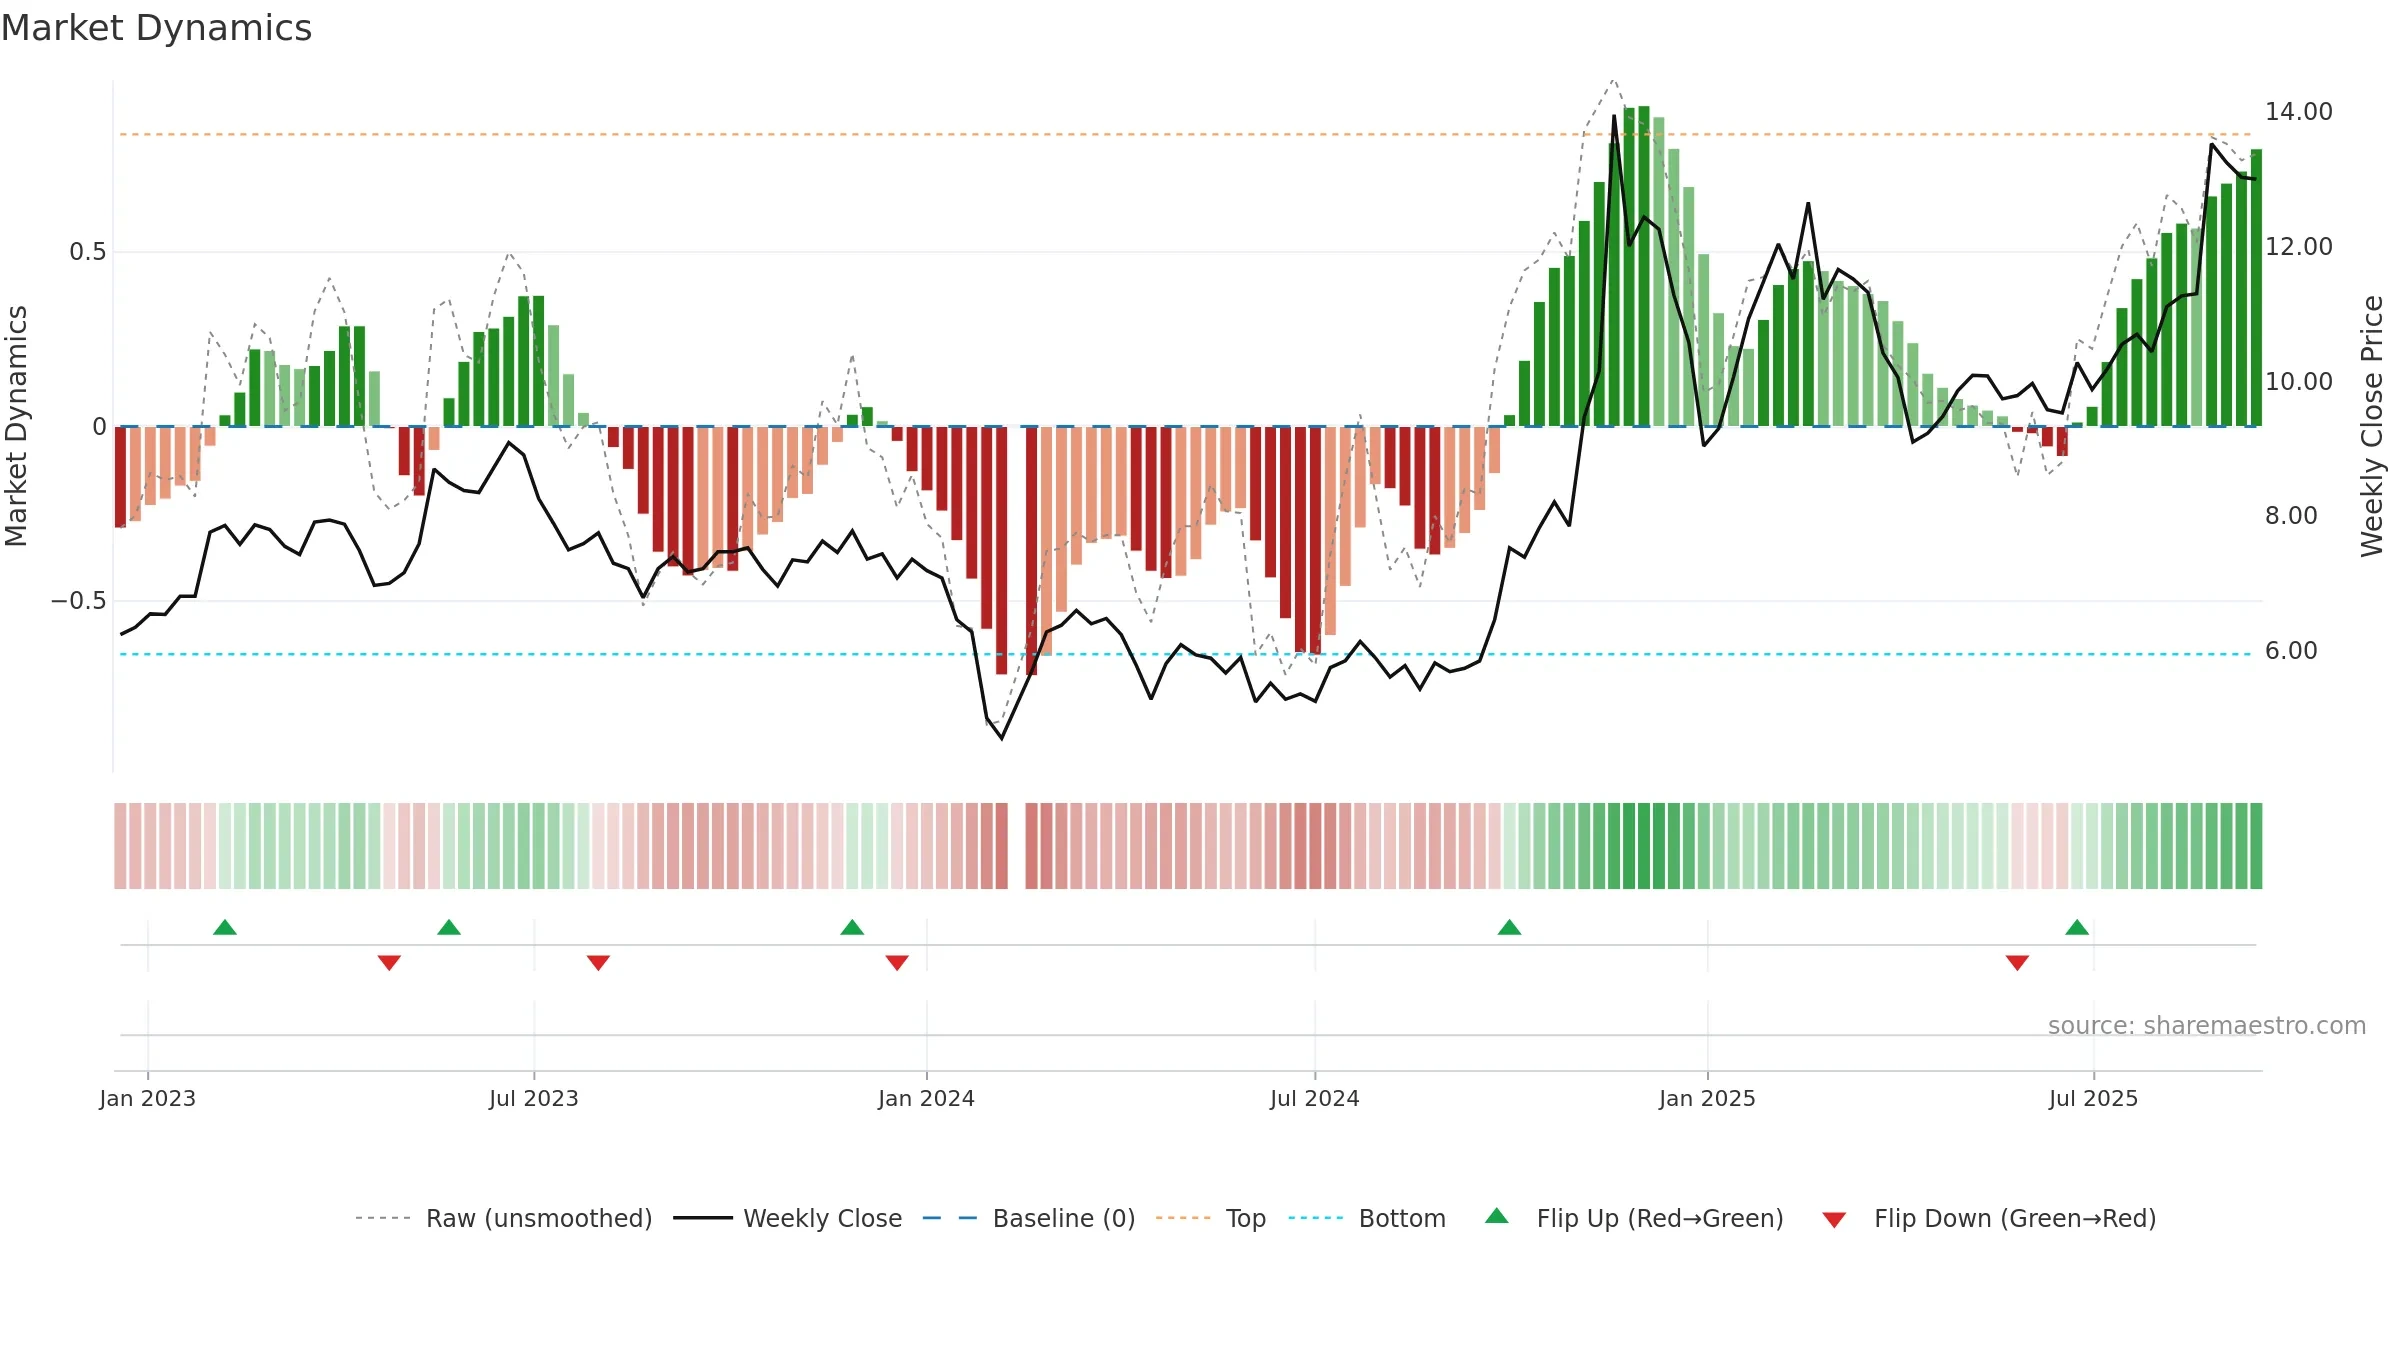Click the red Flip Down triangle icon in legend
Screen dimensions: 2400x1350
(x=1834, y=1220)
